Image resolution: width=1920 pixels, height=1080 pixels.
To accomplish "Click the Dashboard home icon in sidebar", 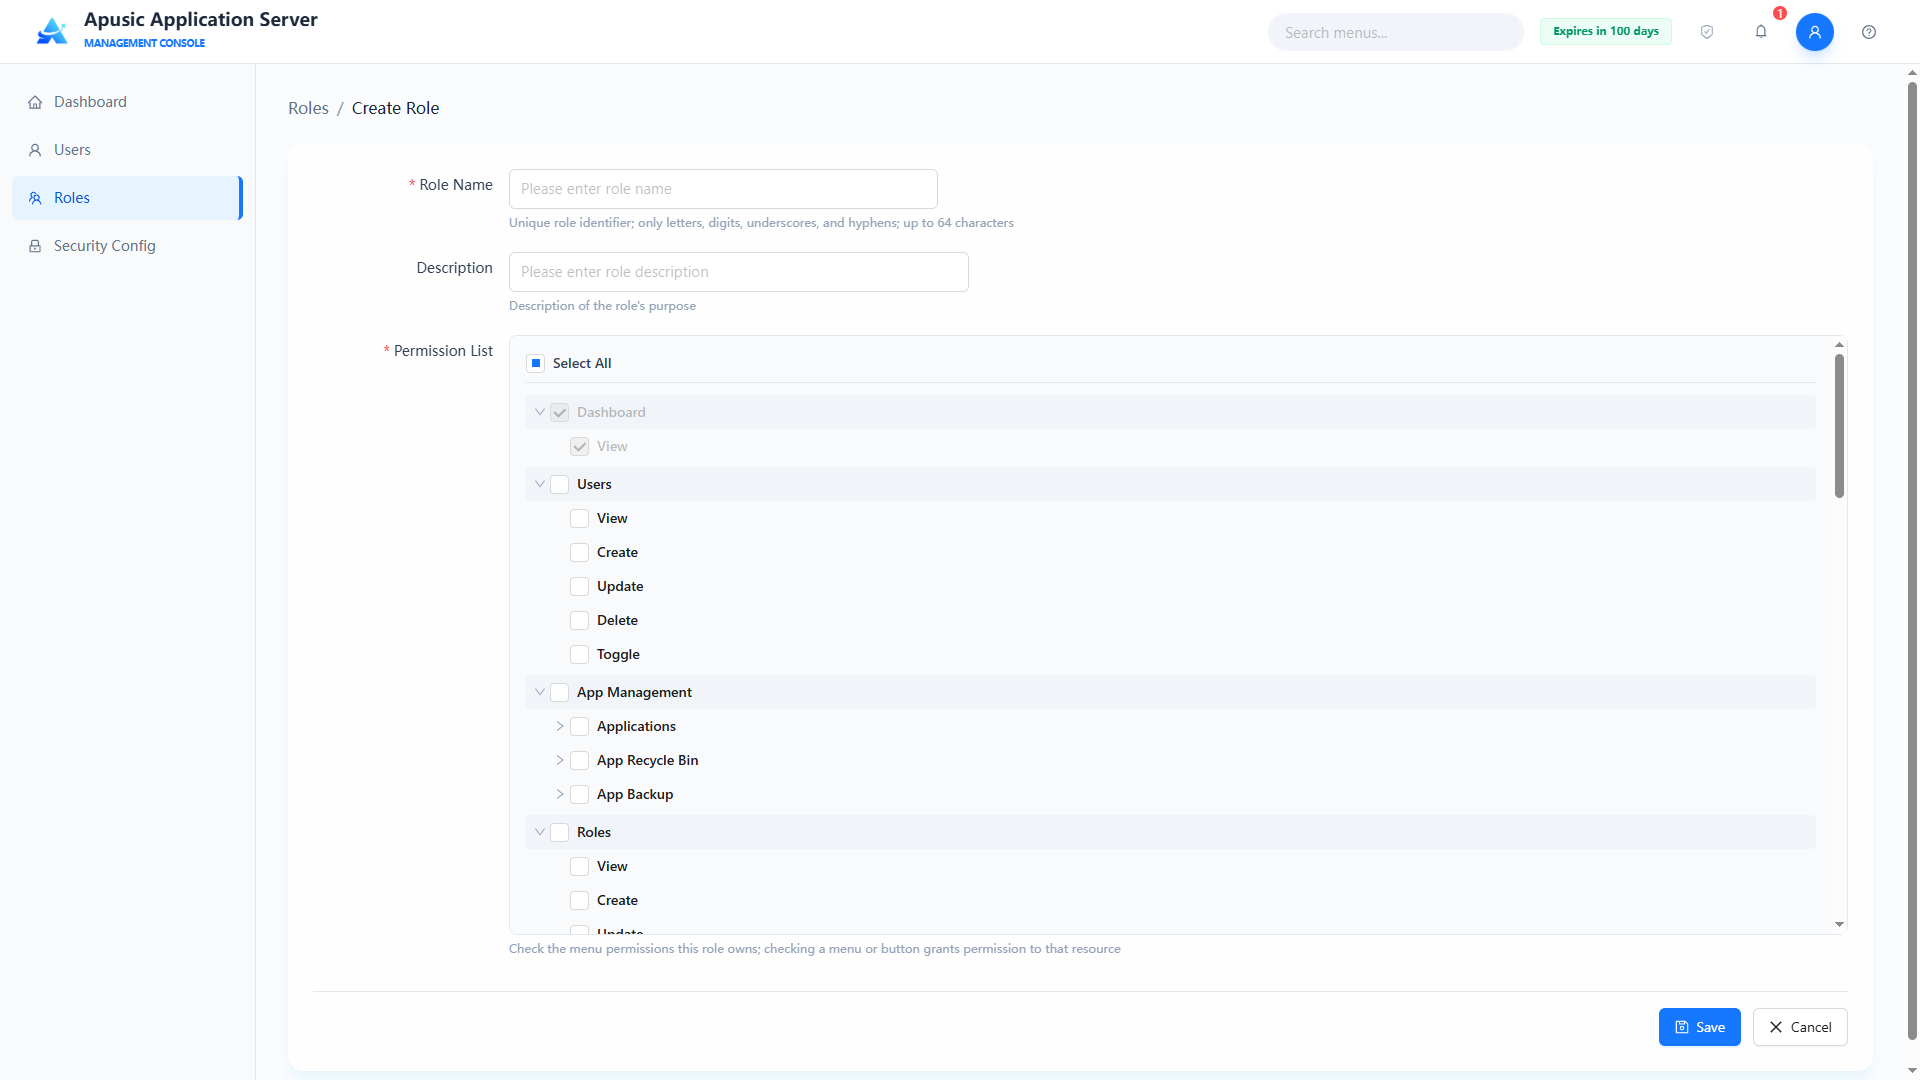I will 35,102.
